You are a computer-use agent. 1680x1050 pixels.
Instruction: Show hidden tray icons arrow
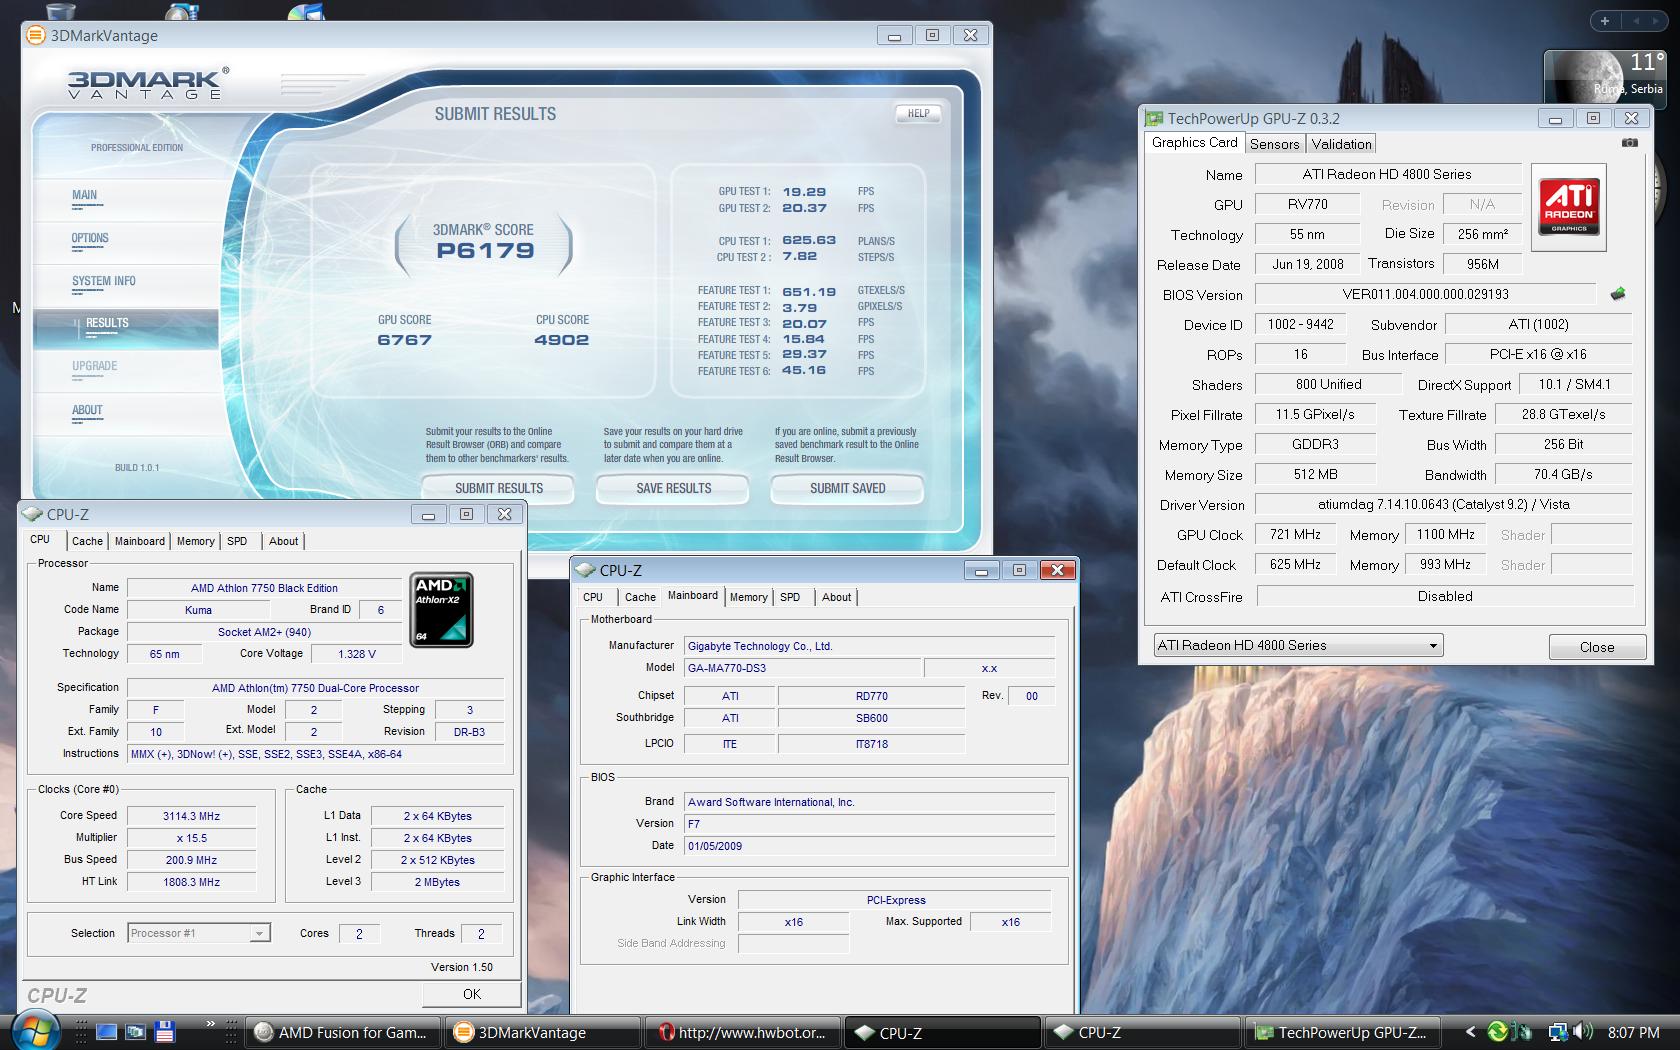1470,1032
